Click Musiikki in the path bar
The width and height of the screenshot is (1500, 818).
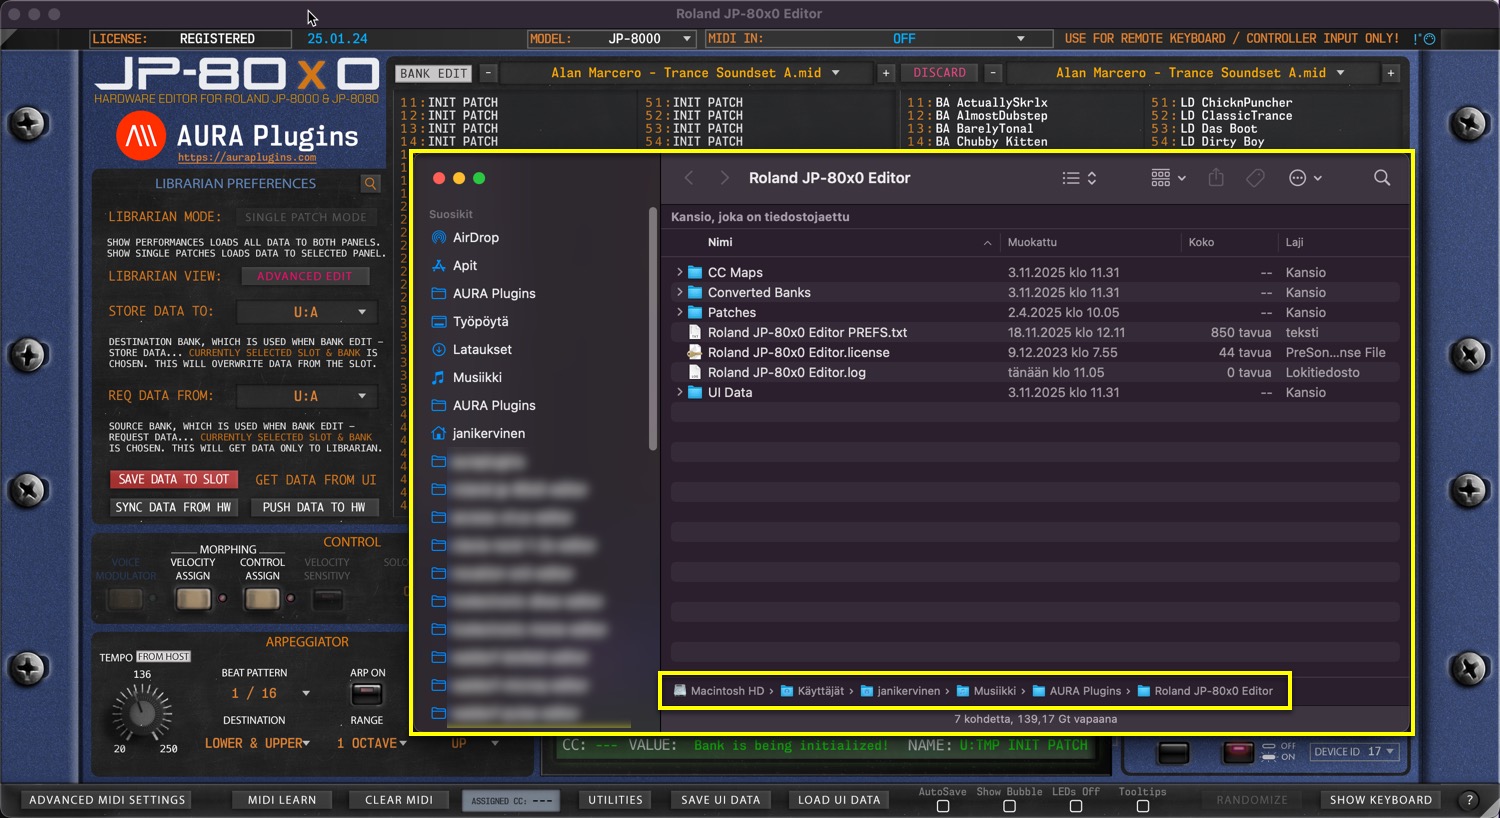click(994, 691)
